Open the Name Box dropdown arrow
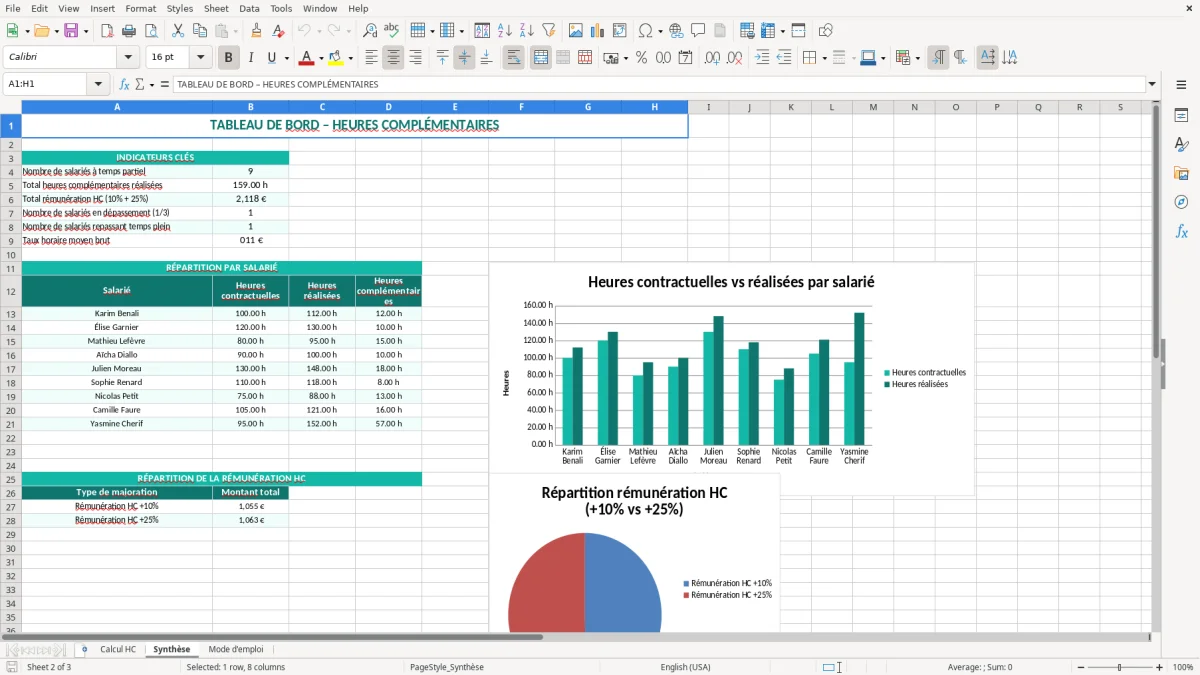The image size is (1200, 675). [x=98, y=85]
